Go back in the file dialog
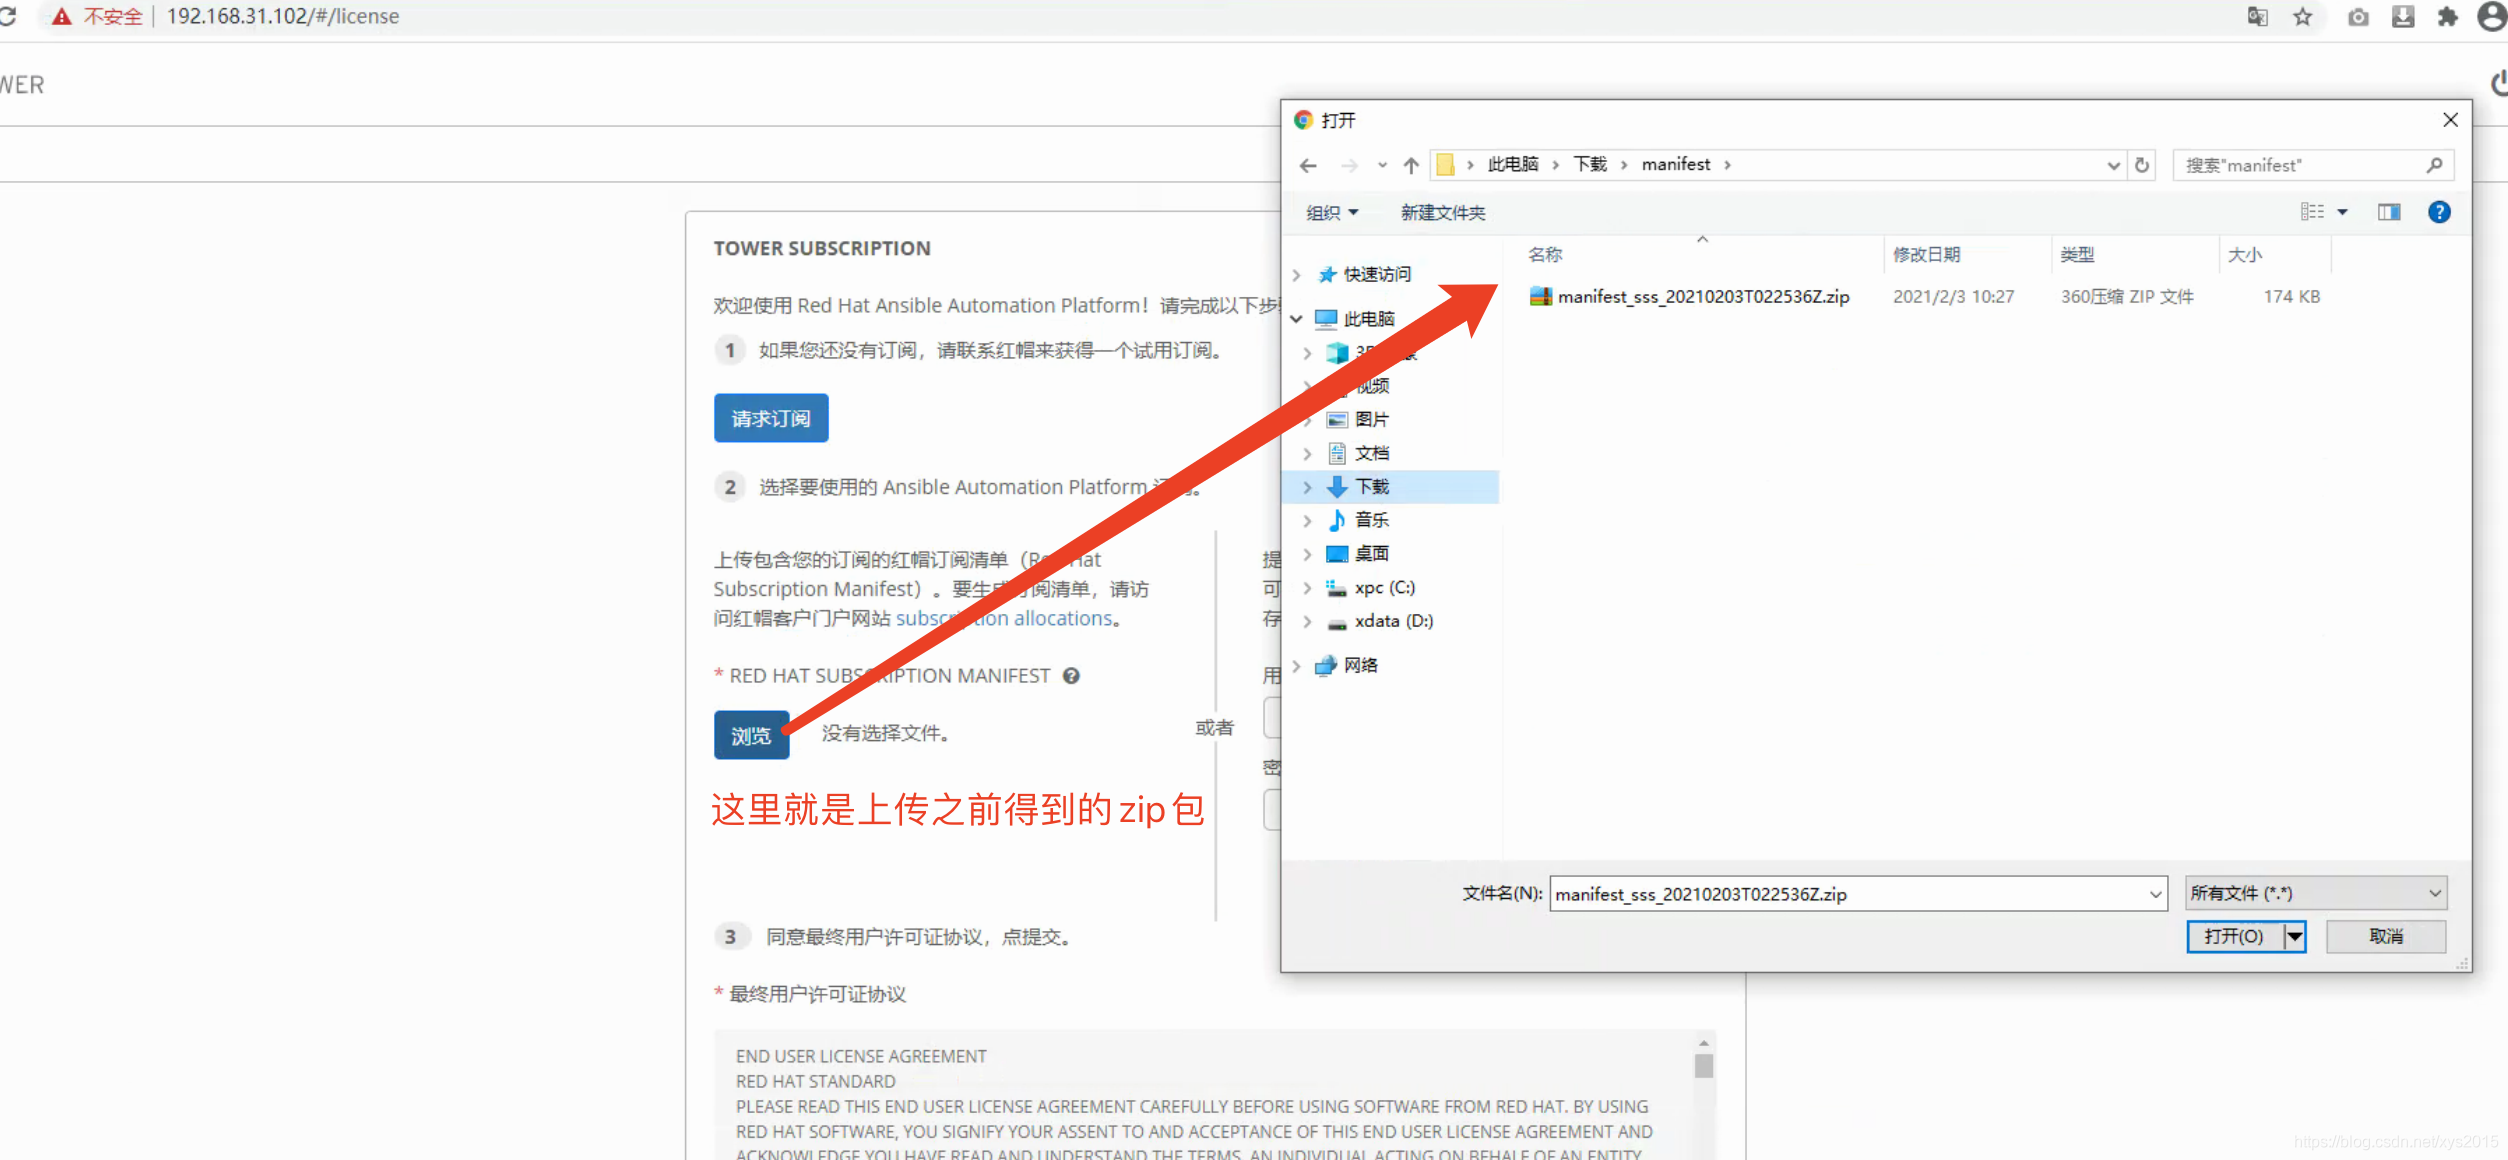This screenshot has height=1160, width=2508. click(1308, 165)
